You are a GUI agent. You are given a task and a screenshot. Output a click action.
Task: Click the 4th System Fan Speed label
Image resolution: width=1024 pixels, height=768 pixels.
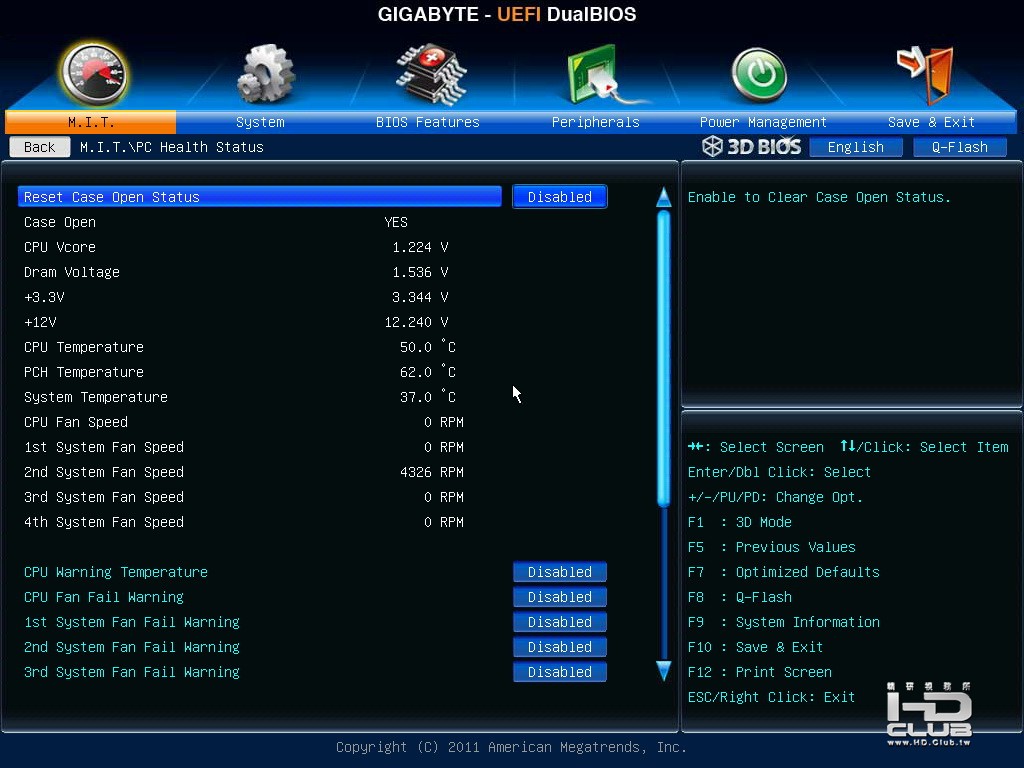(x=104, y=522)
